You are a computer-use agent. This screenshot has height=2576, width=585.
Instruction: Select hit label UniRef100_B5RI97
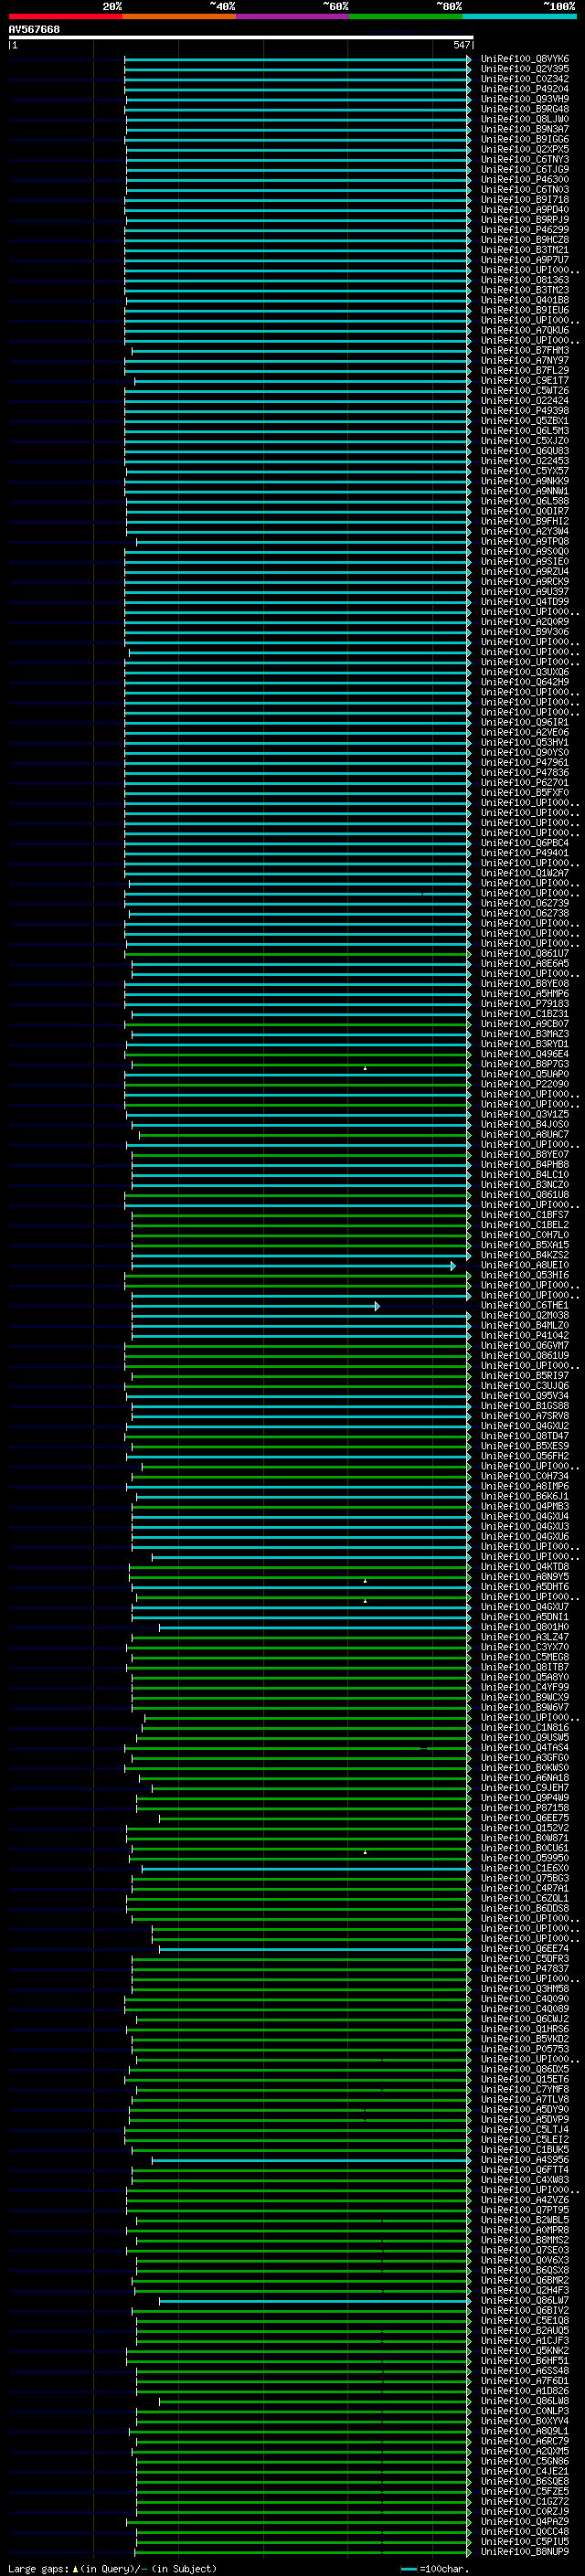(525, 1376)
